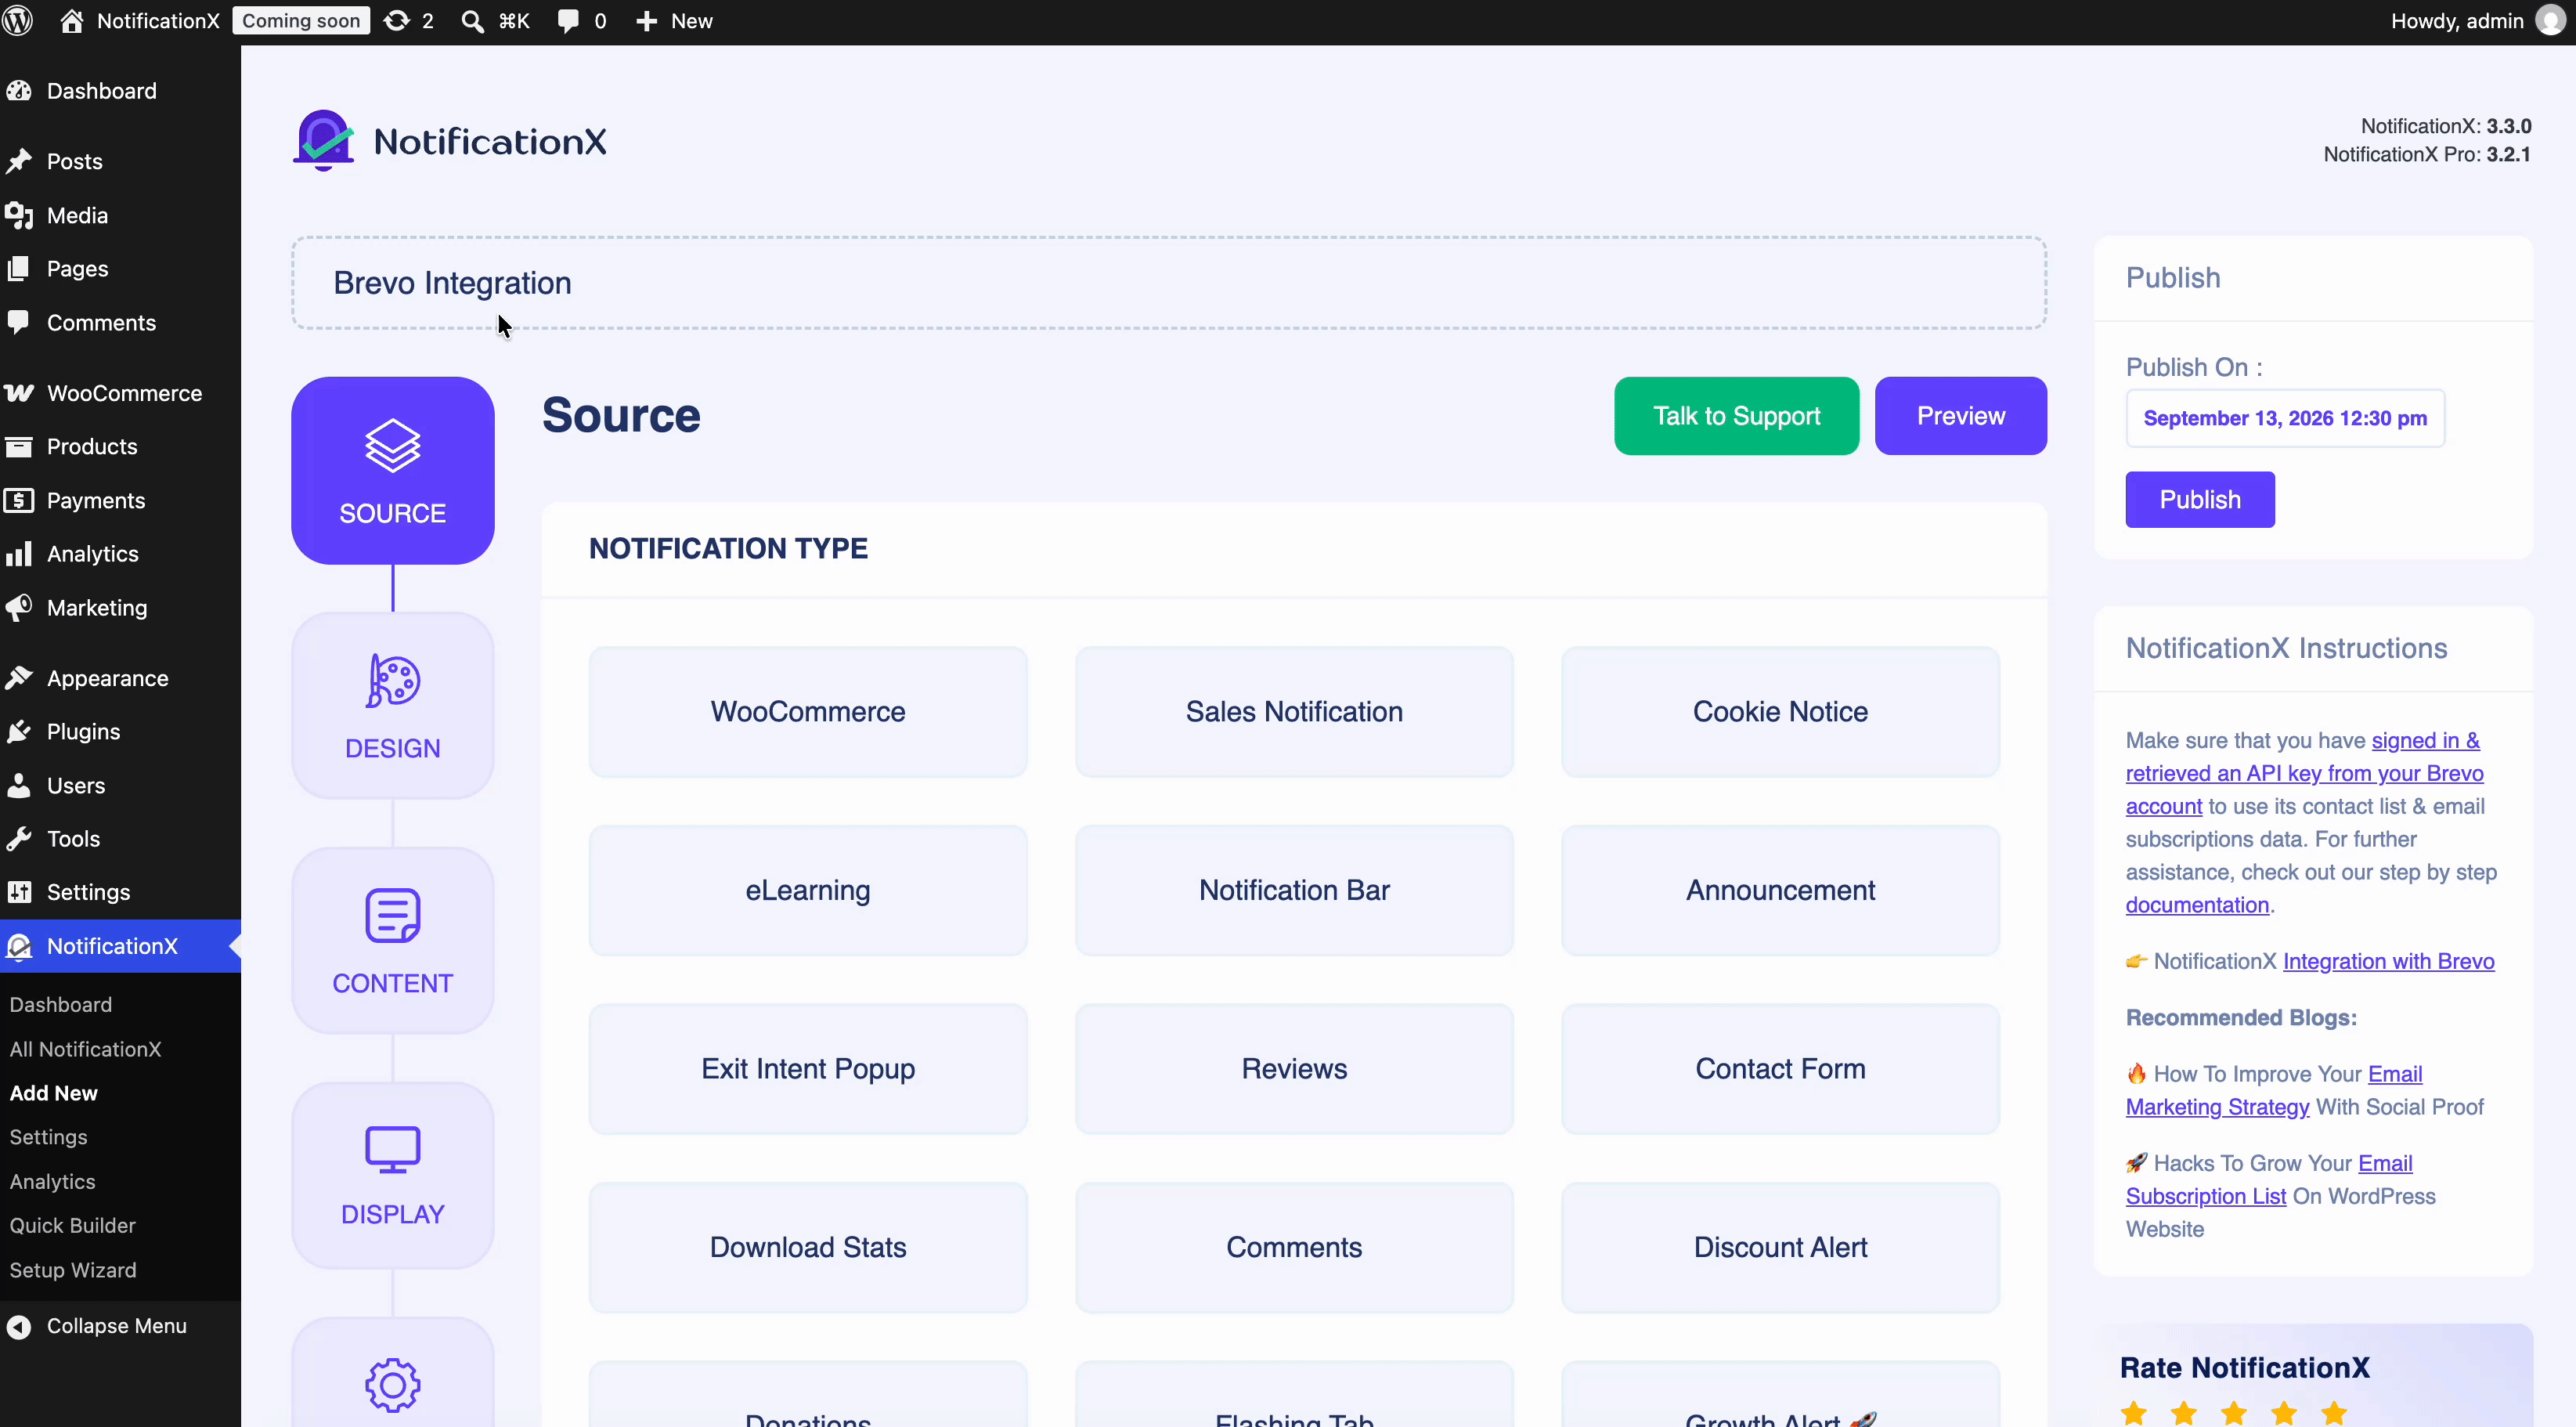Click the Talk to Support button

(x=1736, y=416)
